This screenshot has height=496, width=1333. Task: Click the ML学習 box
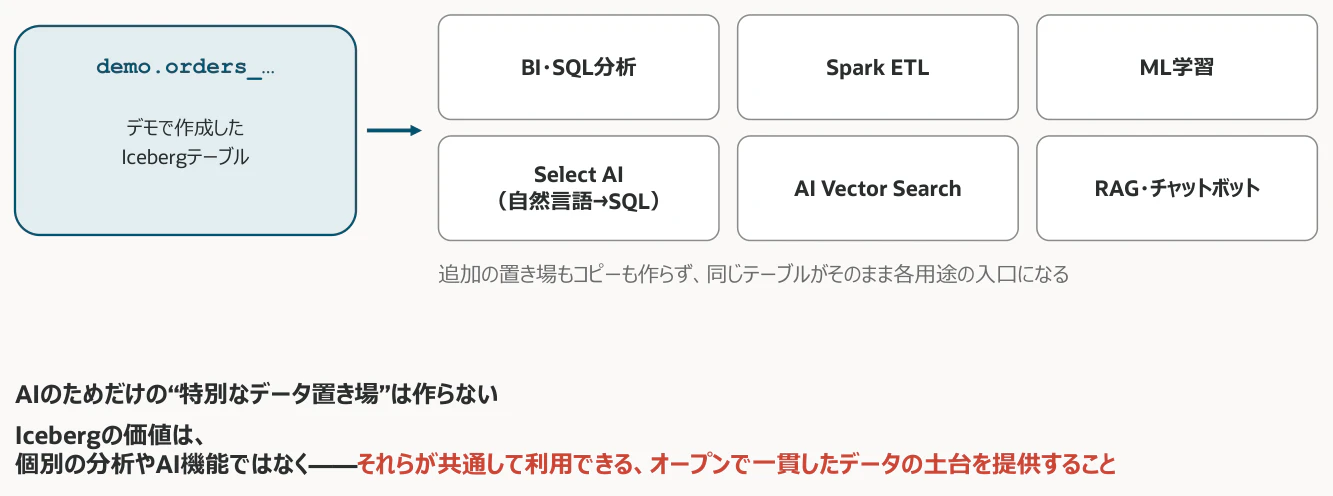[1176, 68]
